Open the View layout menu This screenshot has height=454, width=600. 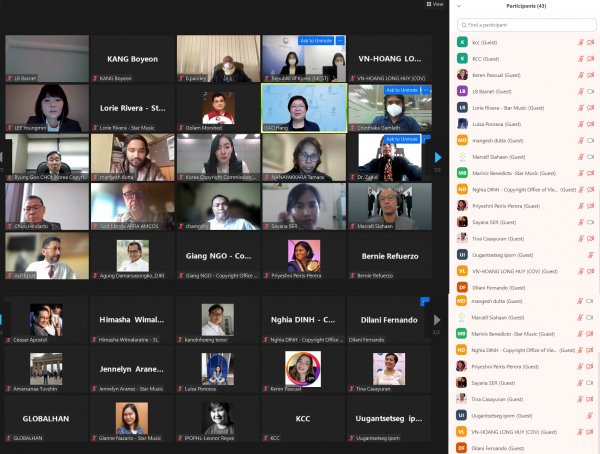(x=435, y=4)
